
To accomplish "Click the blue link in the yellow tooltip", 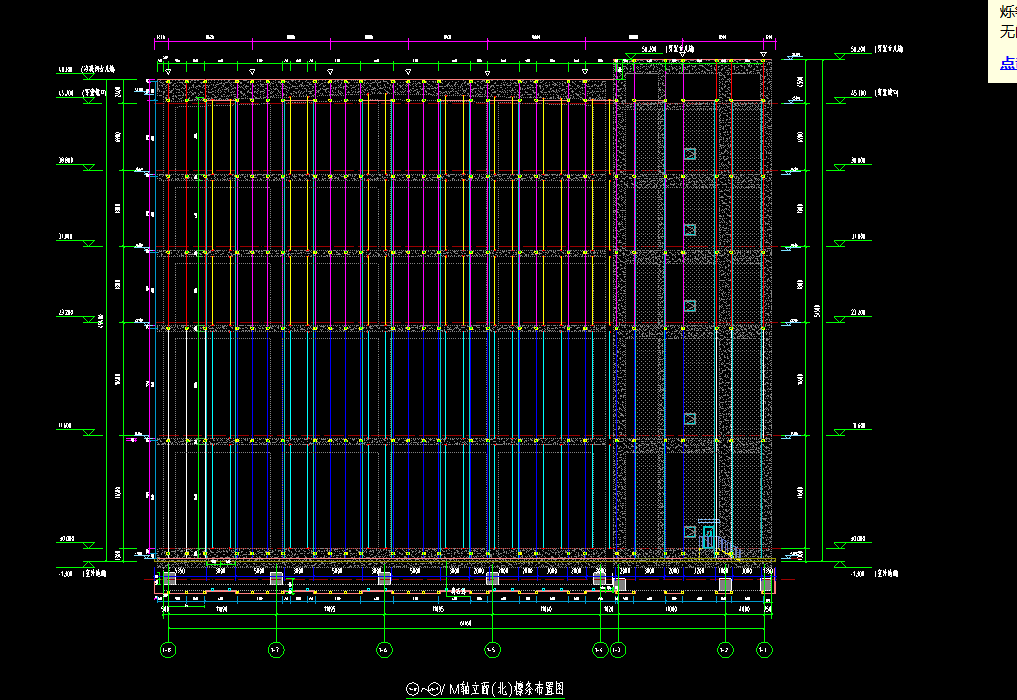I will pos(1009,63).
